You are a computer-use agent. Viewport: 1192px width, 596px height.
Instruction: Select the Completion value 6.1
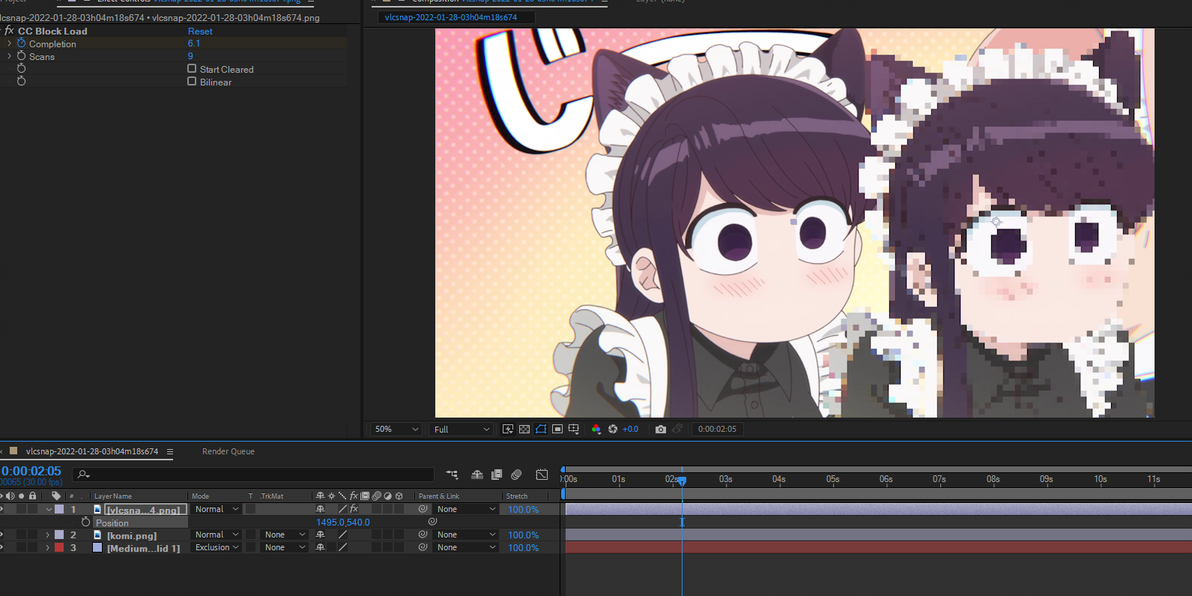tap(194, 43)
